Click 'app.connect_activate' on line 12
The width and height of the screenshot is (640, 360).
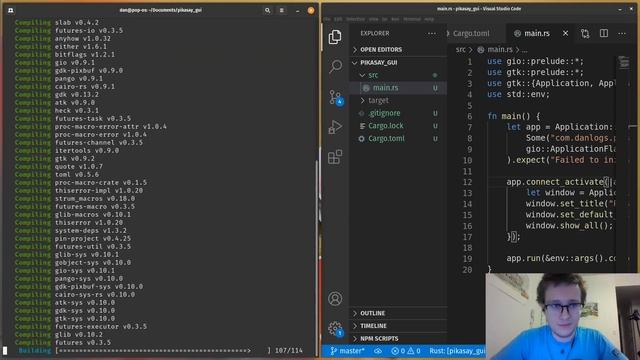[555, 182]
